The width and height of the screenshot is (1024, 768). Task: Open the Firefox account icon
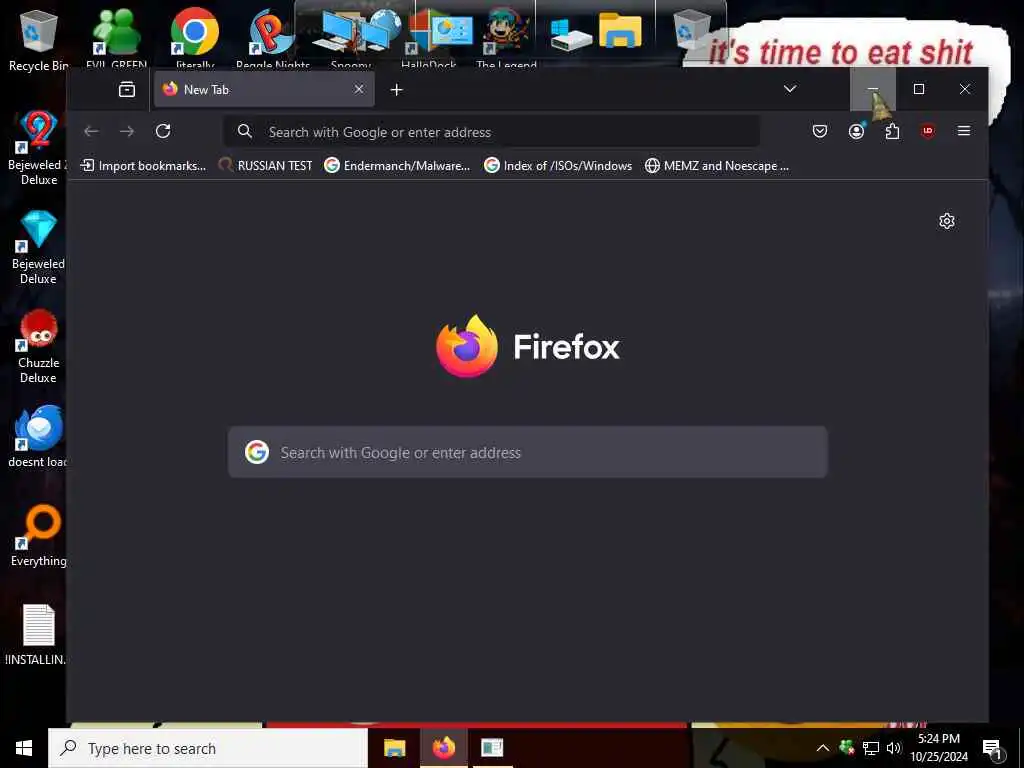click(x=856, y=131)
